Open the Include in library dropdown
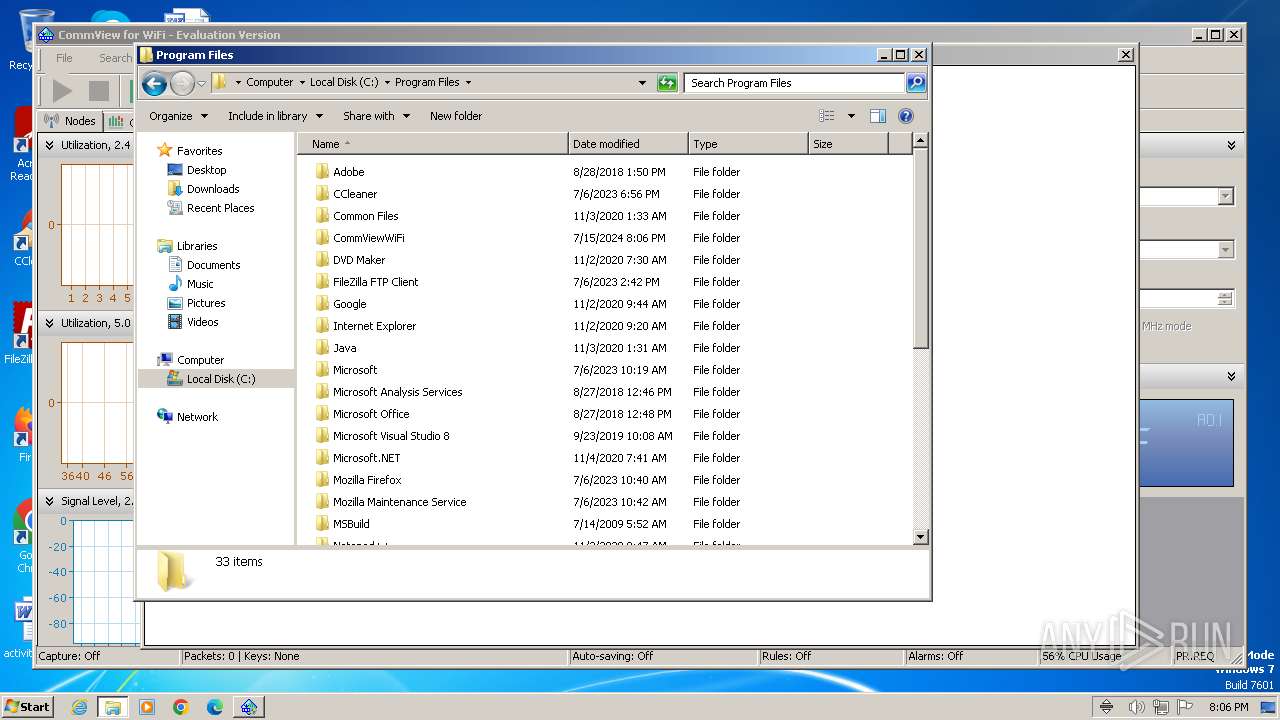1280x720 pixels. (275, 116)
